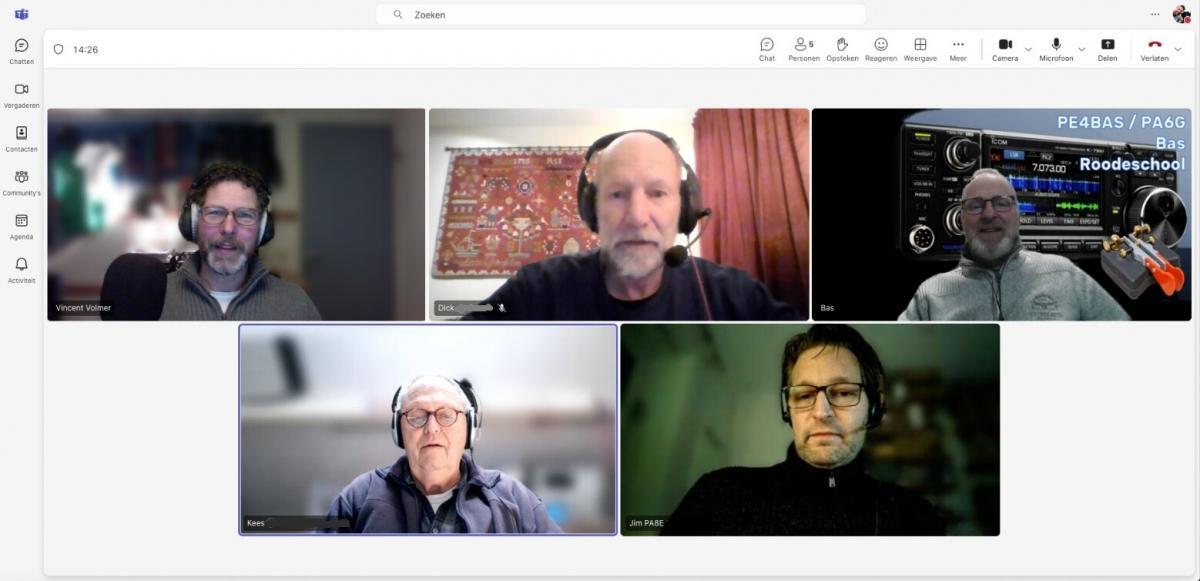Toggle the Camera on or off
The height and width of the screenshot is (581, 1200).
click(x=1005, y=49)
